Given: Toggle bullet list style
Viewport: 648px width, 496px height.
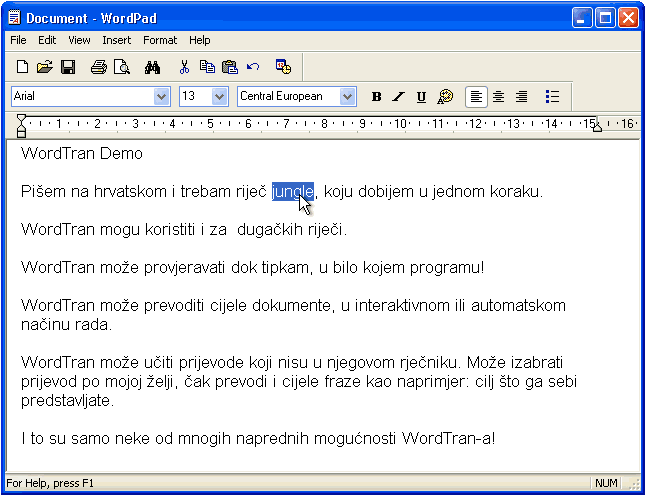Looking at the screenshot, I should (552, 97).
